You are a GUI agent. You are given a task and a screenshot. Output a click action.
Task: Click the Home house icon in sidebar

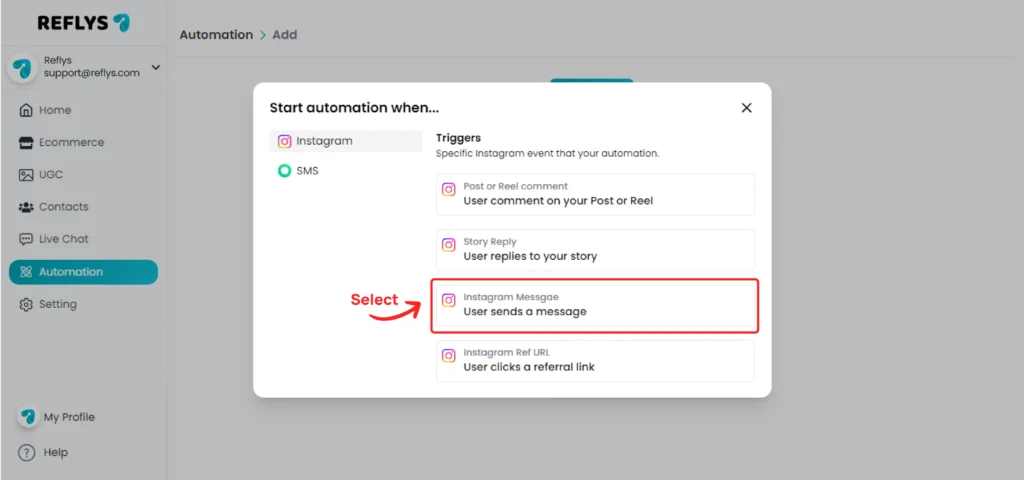(25, 110)
